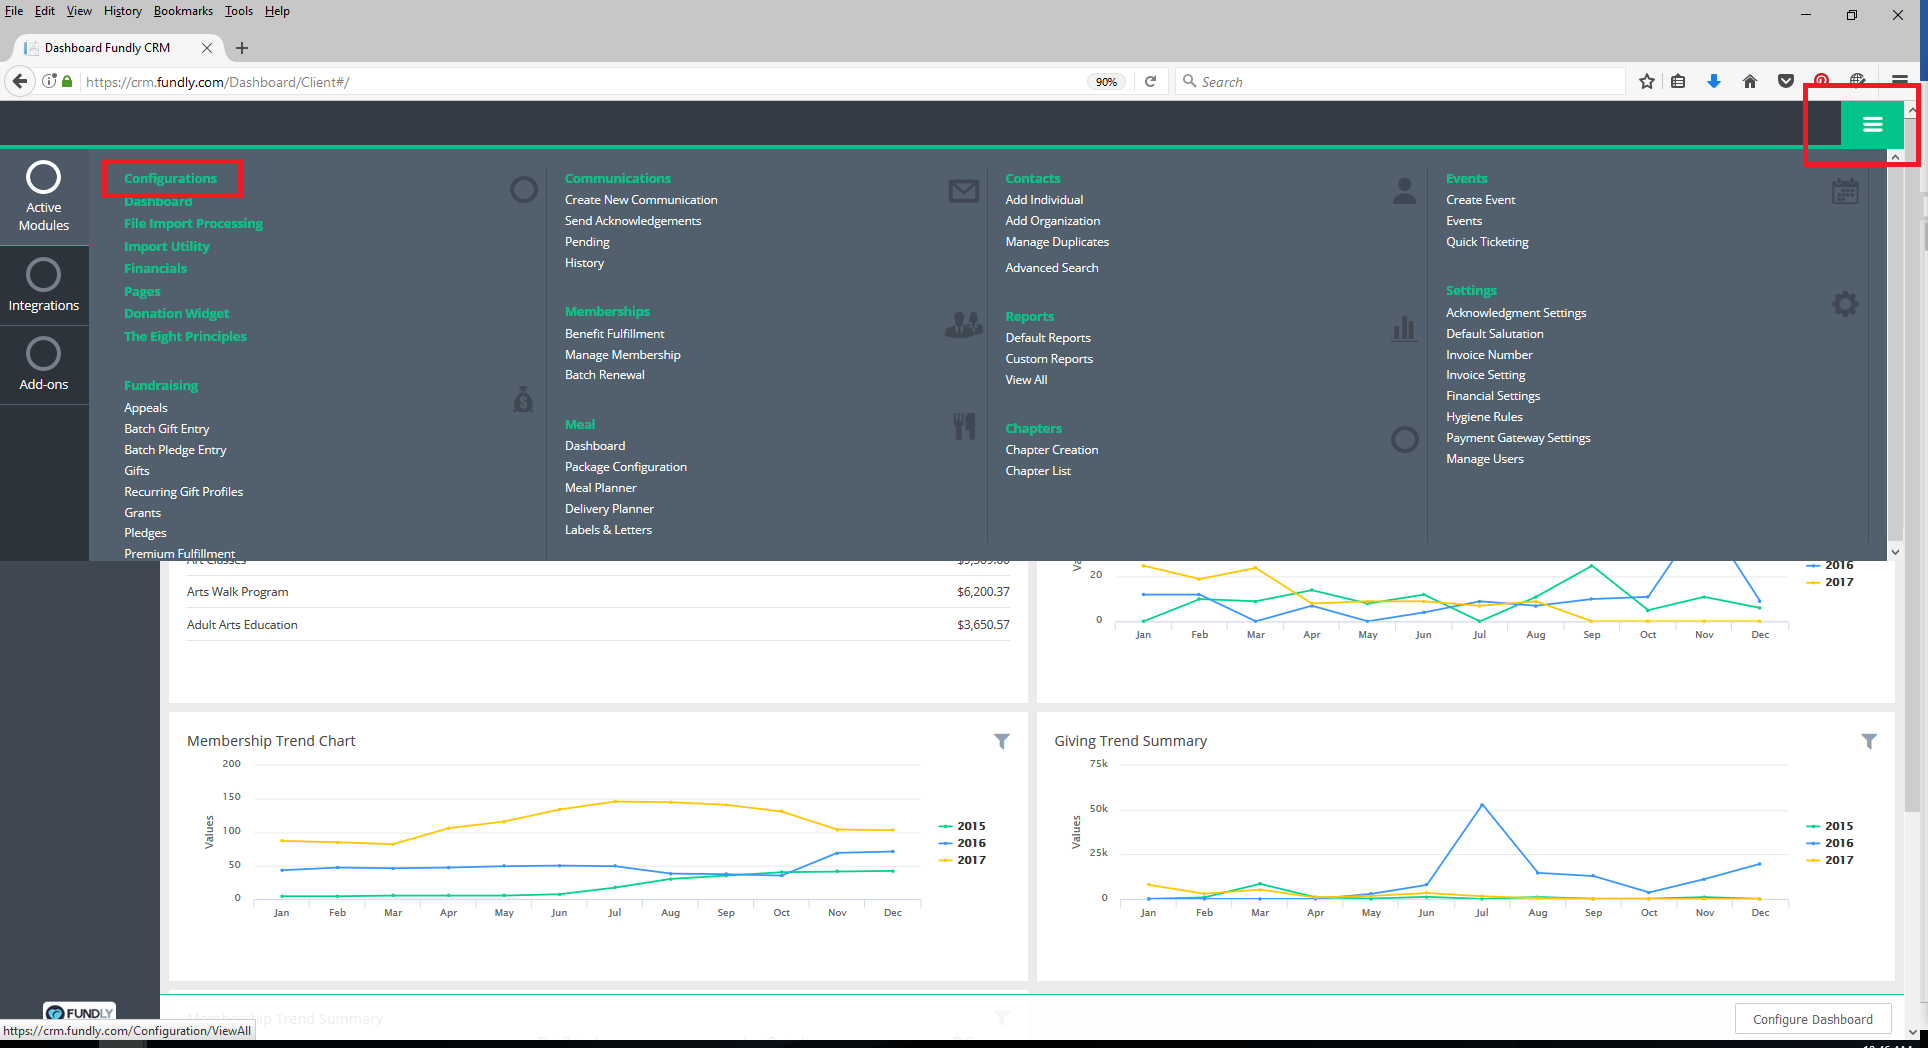This screenshot has width=1928, height=1048.
Task: Open Manage Membership link
Action: (622, 355)
